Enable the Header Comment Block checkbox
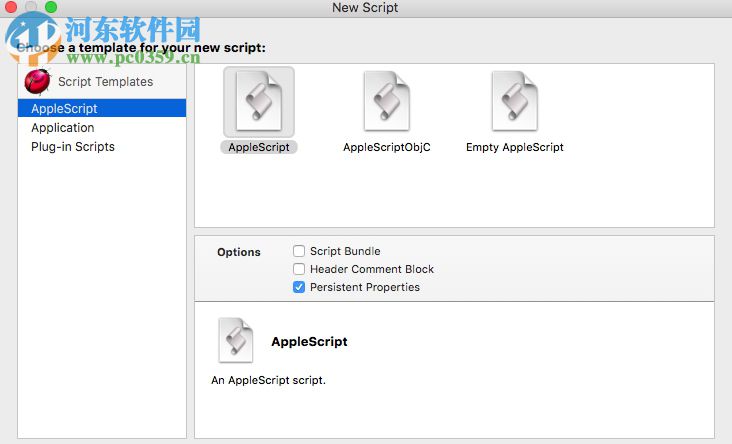This screenshot has height=444, width=732. click(299, 269)
